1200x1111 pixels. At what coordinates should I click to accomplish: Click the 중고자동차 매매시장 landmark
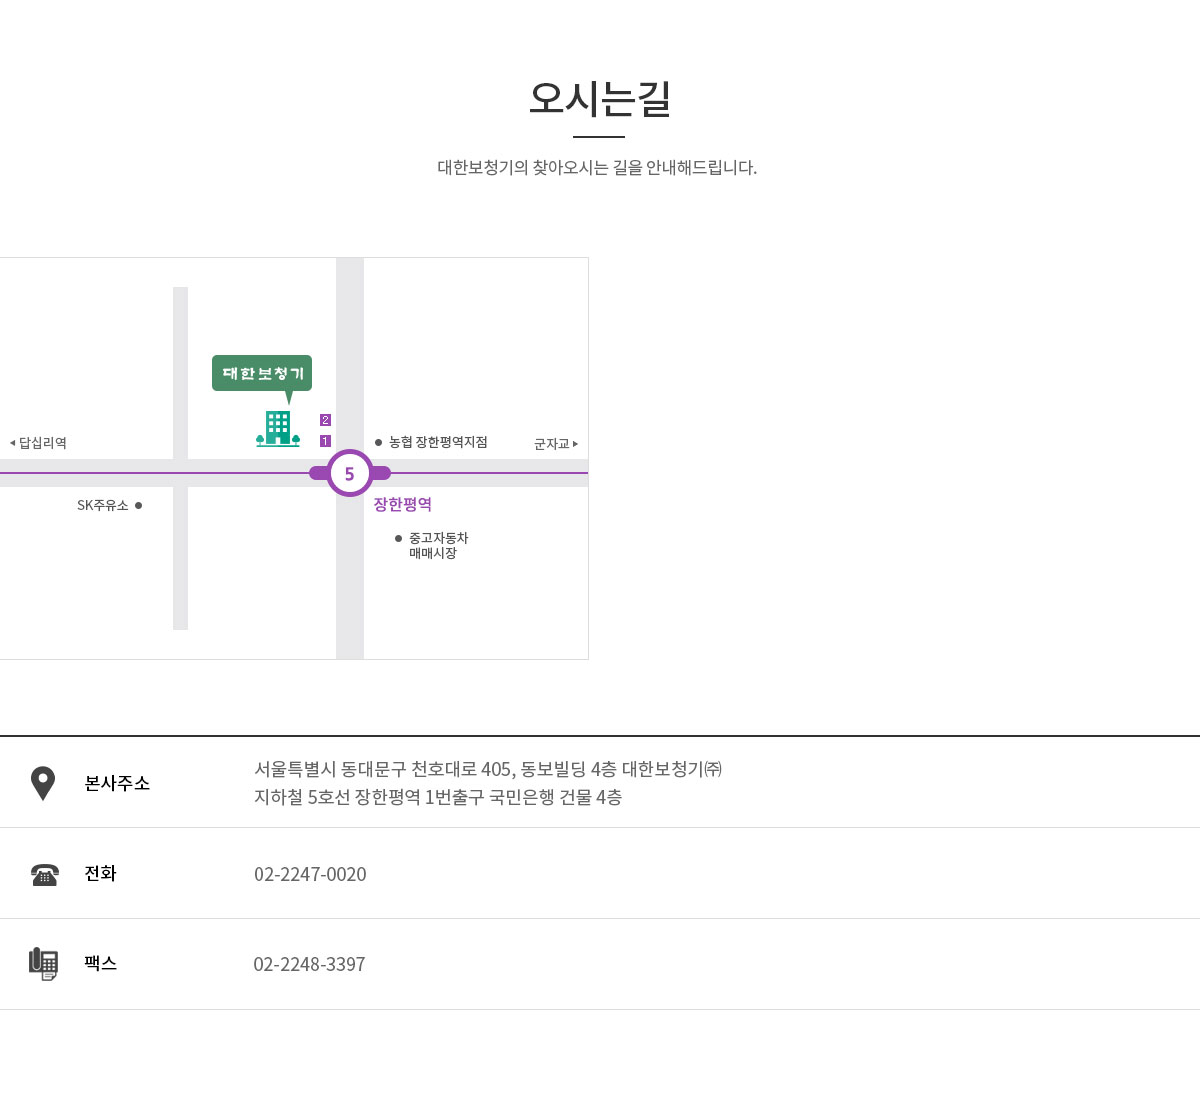432,545
